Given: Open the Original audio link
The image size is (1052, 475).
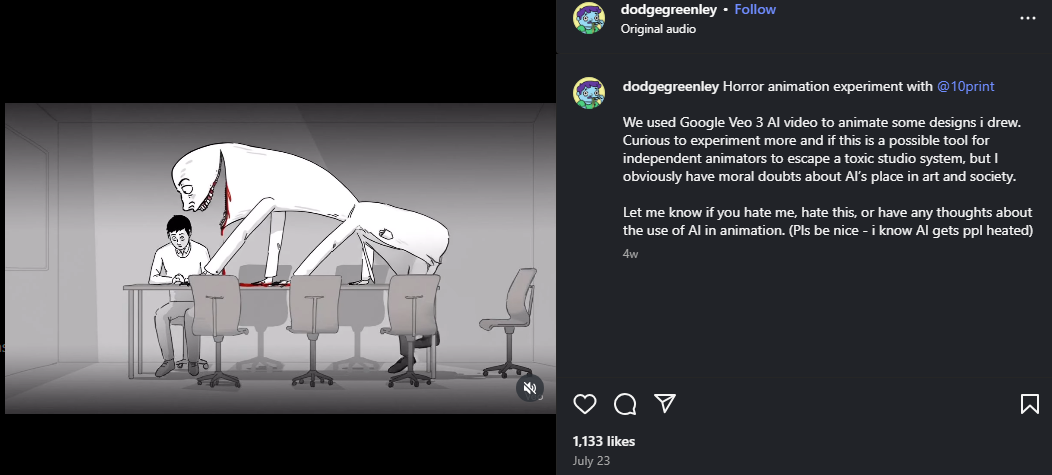Looking at the screenshot, I should (x=658, y=29).
